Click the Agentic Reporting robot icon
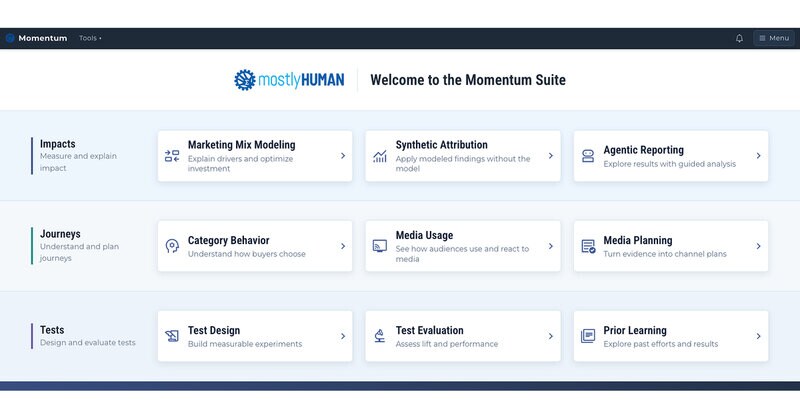Screen dimensions: 800x419 point(588,156)
